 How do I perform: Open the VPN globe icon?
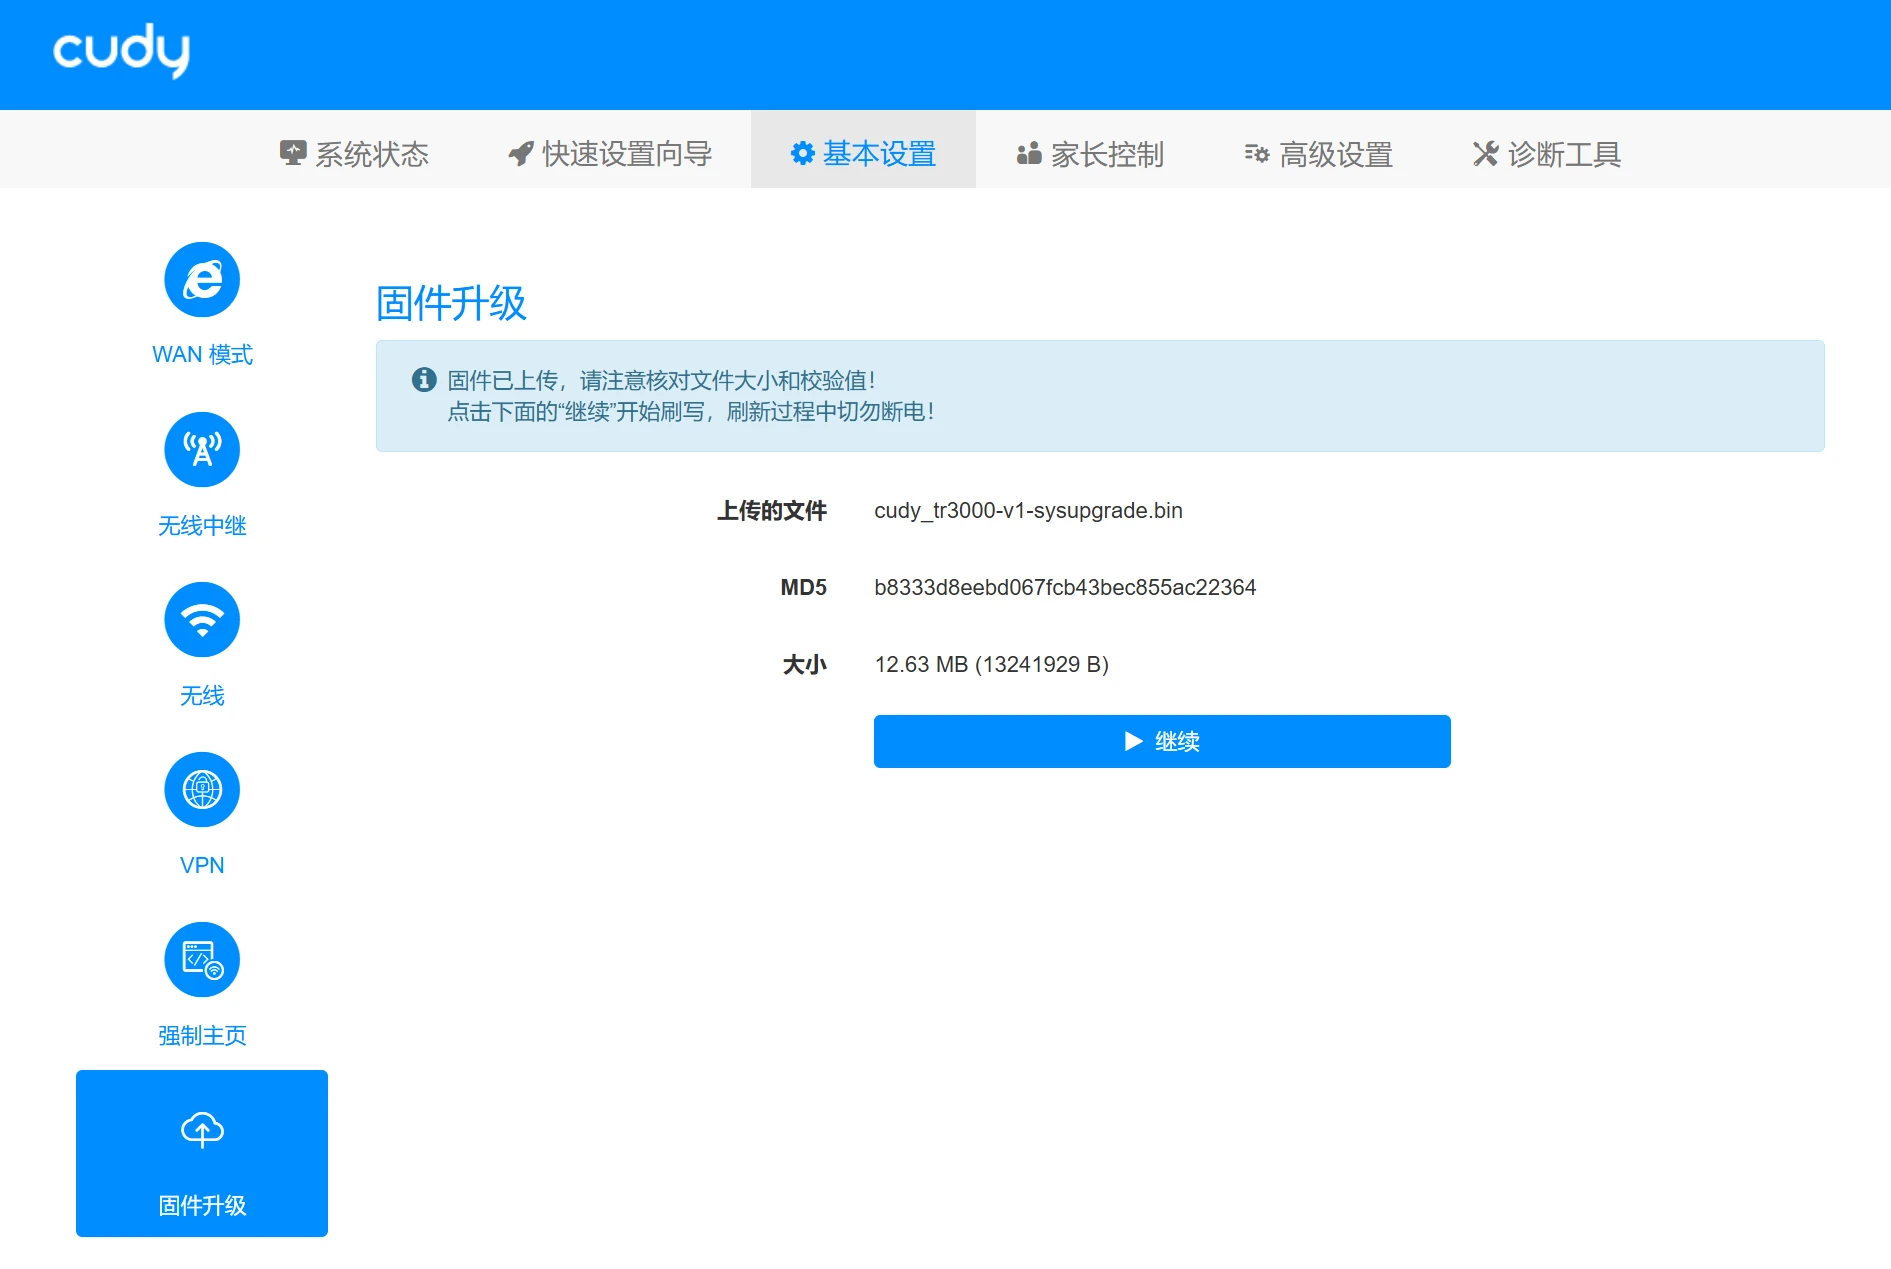pyautogui.click(x=202, y=790)
